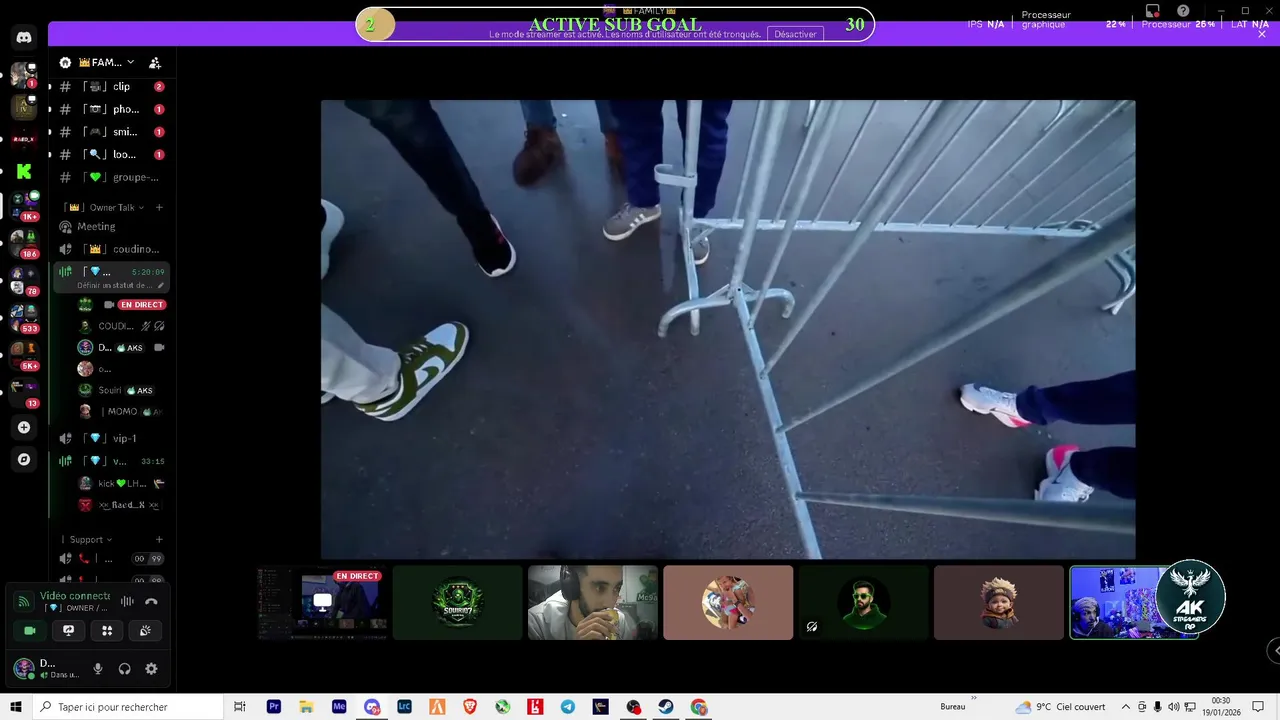Open the clip text channel
The image size is (1280, 720).
(x=111, y=87)
